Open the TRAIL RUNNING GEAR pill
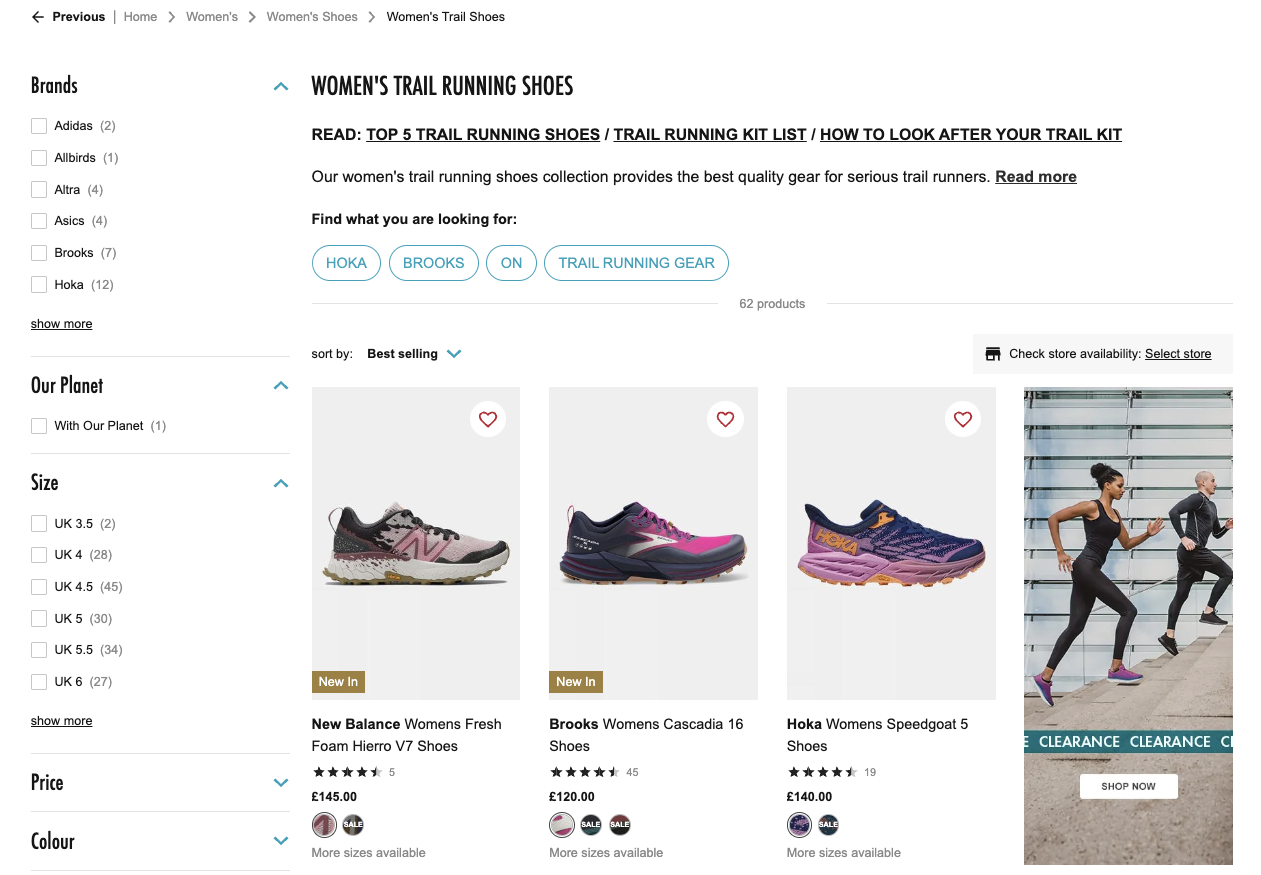Screen dimensions: 1261x875 (x=637, y=263)
